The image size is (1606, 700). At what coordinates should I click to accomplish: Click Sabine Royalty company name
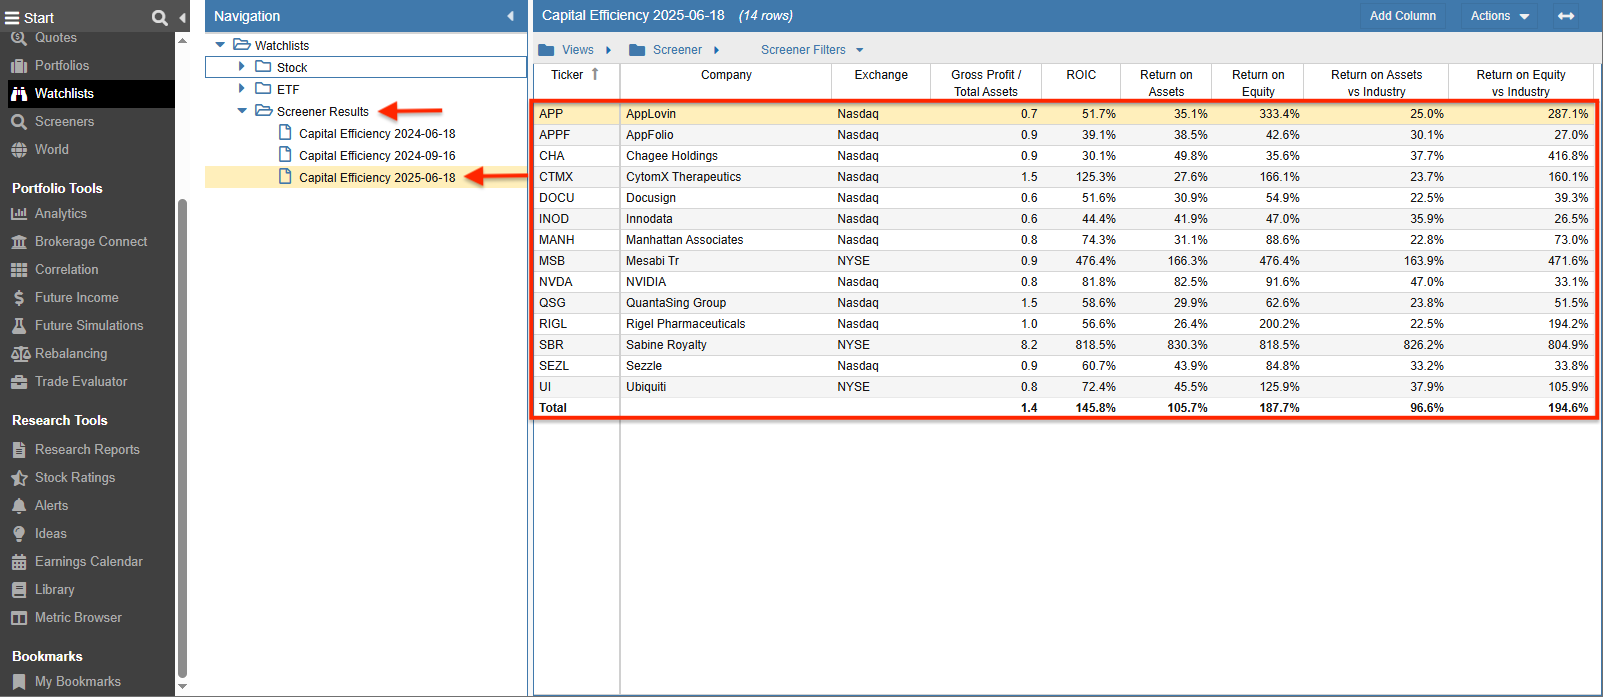point(666,345)
